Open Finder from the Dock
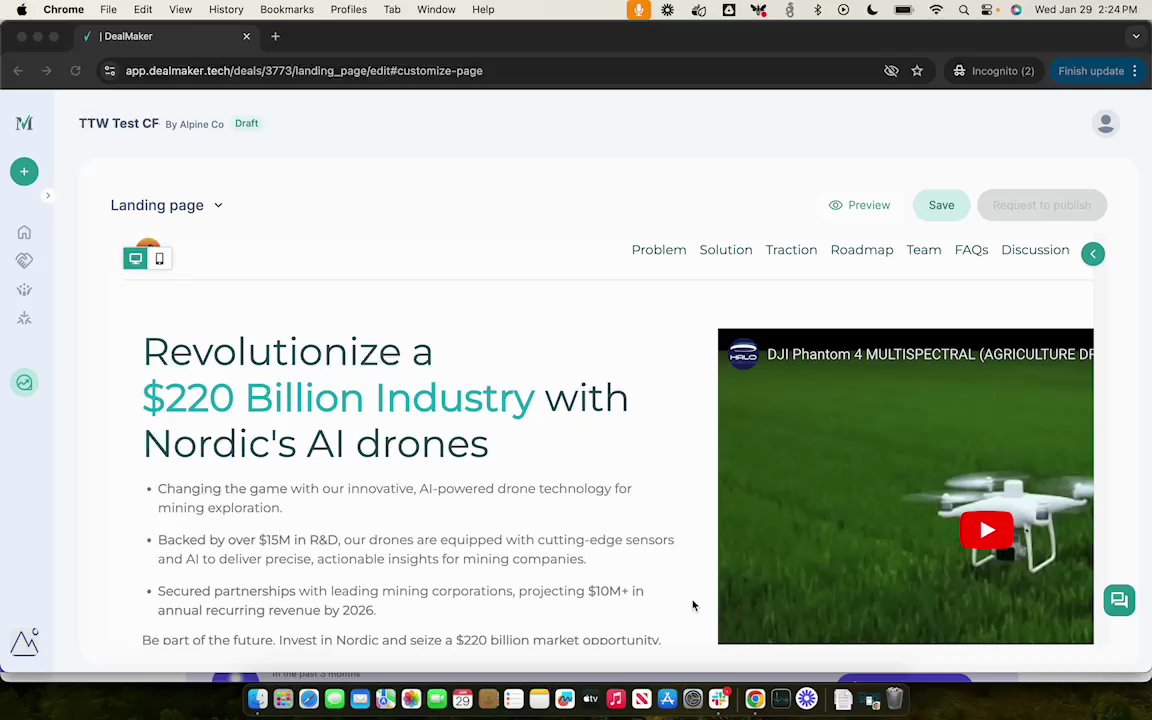Image resolution: width=1152 pixels, height=720 pixels. tap(258, 699)
